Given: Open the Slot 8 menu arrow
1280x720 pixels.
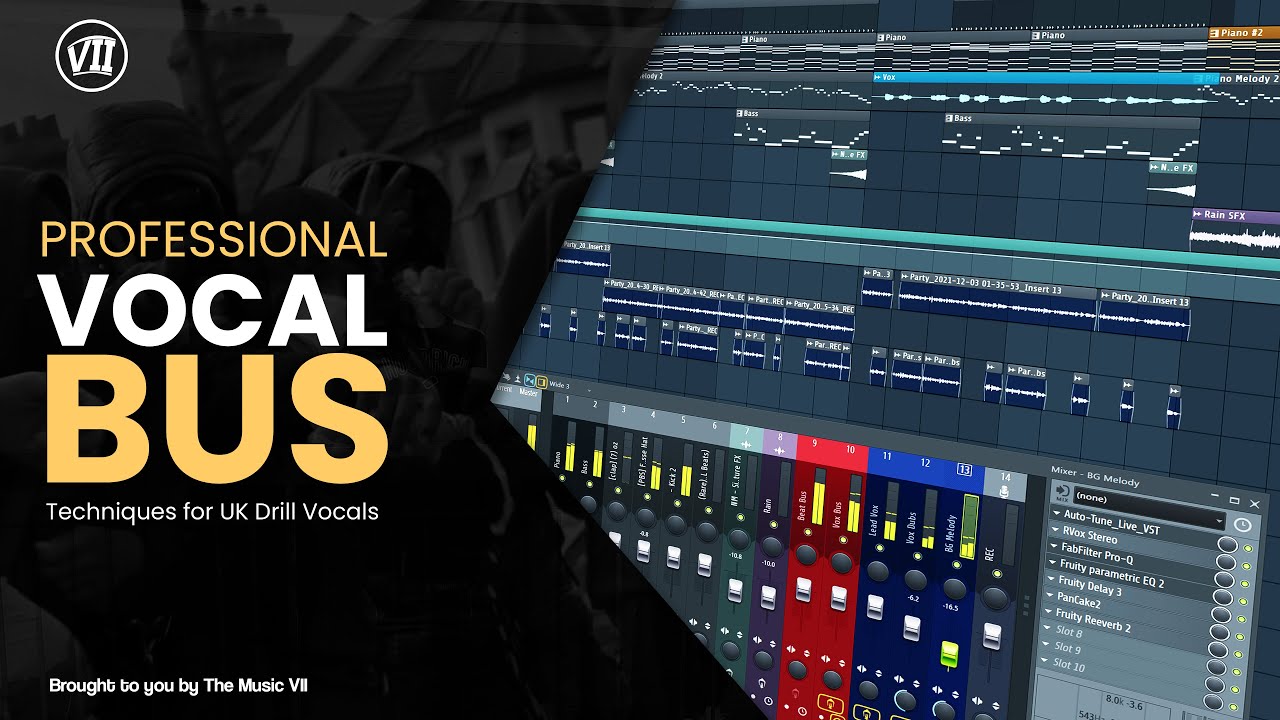Looking at the screenshot, I should coord(1046,627).
